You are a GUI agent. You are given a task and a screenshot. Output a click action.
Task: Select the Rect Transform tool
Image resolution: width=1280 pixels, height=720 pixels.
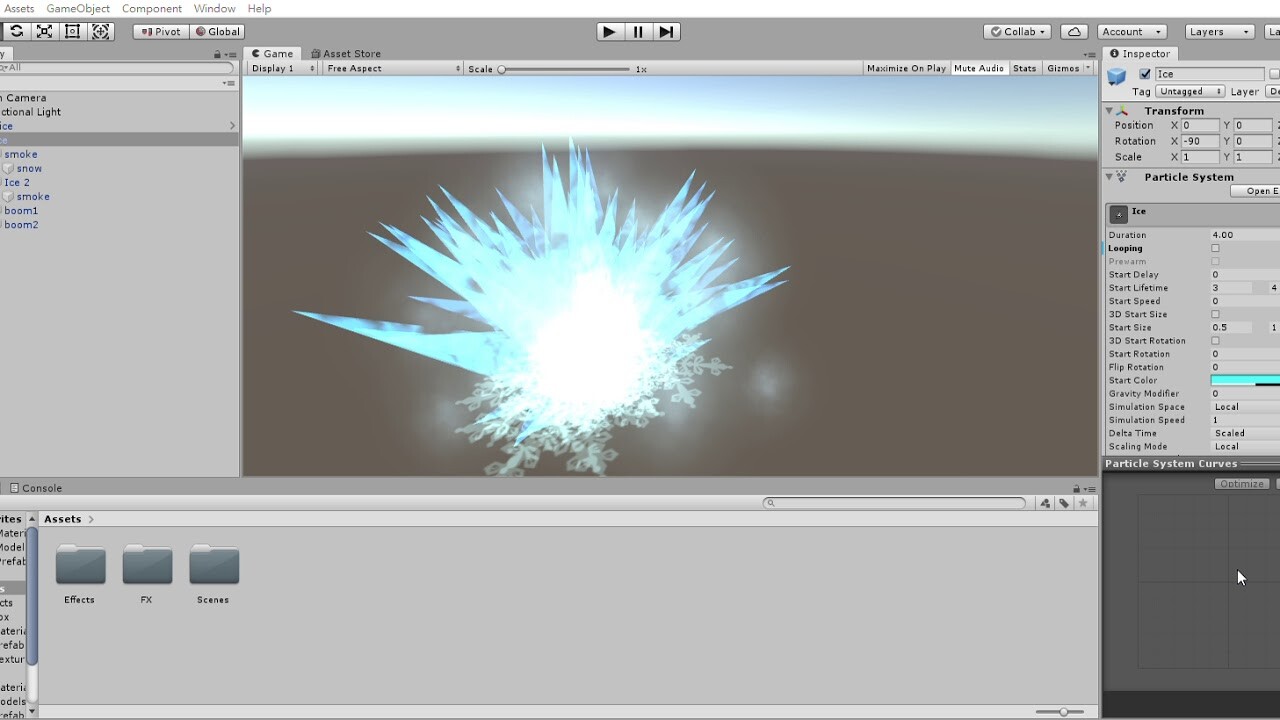72,31
